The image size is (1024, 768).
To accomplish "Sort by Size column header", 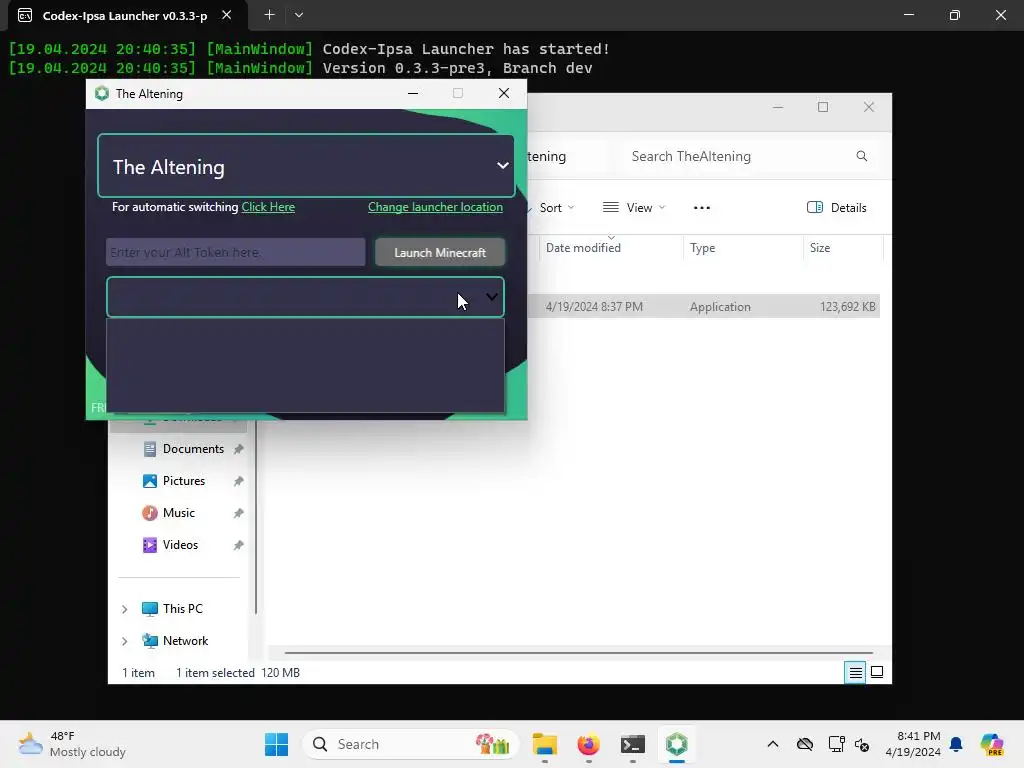I will click(x=820, y=248).
